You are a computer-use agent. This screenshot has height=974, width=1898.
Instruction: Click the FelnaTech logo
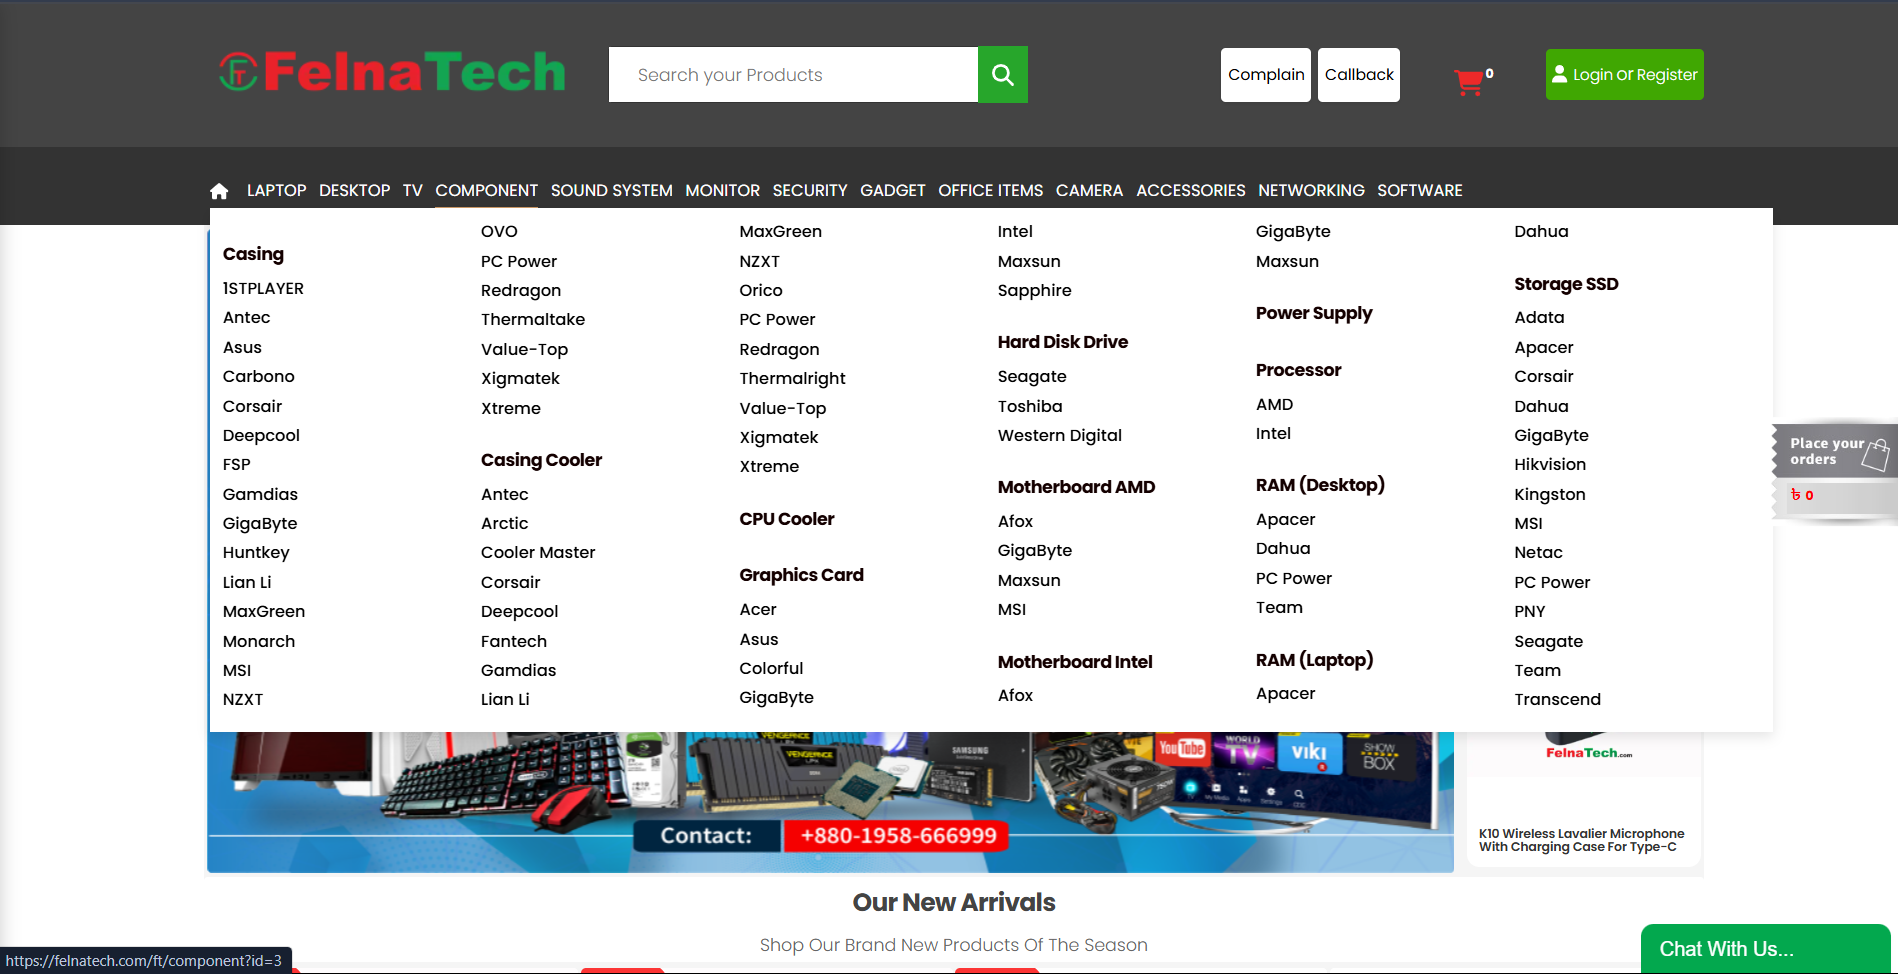coord(392,72)
